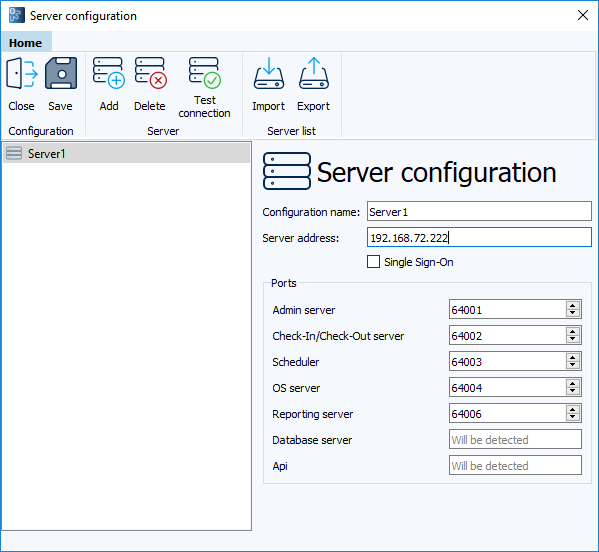Close the Server configuration window
The height and width of the screenshot is (552, 599).
pyautogui.click(x=583, y=15)
